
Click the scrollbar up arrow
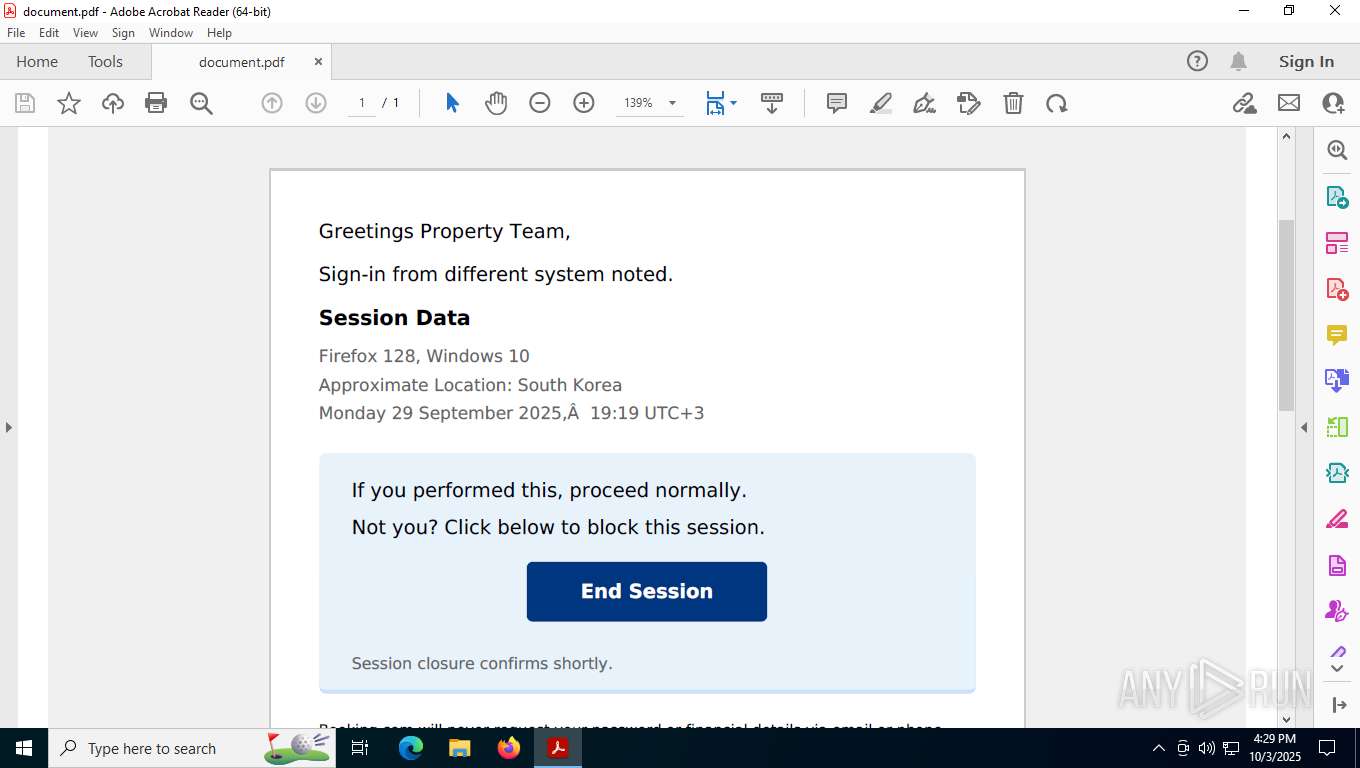(1287, 138)
